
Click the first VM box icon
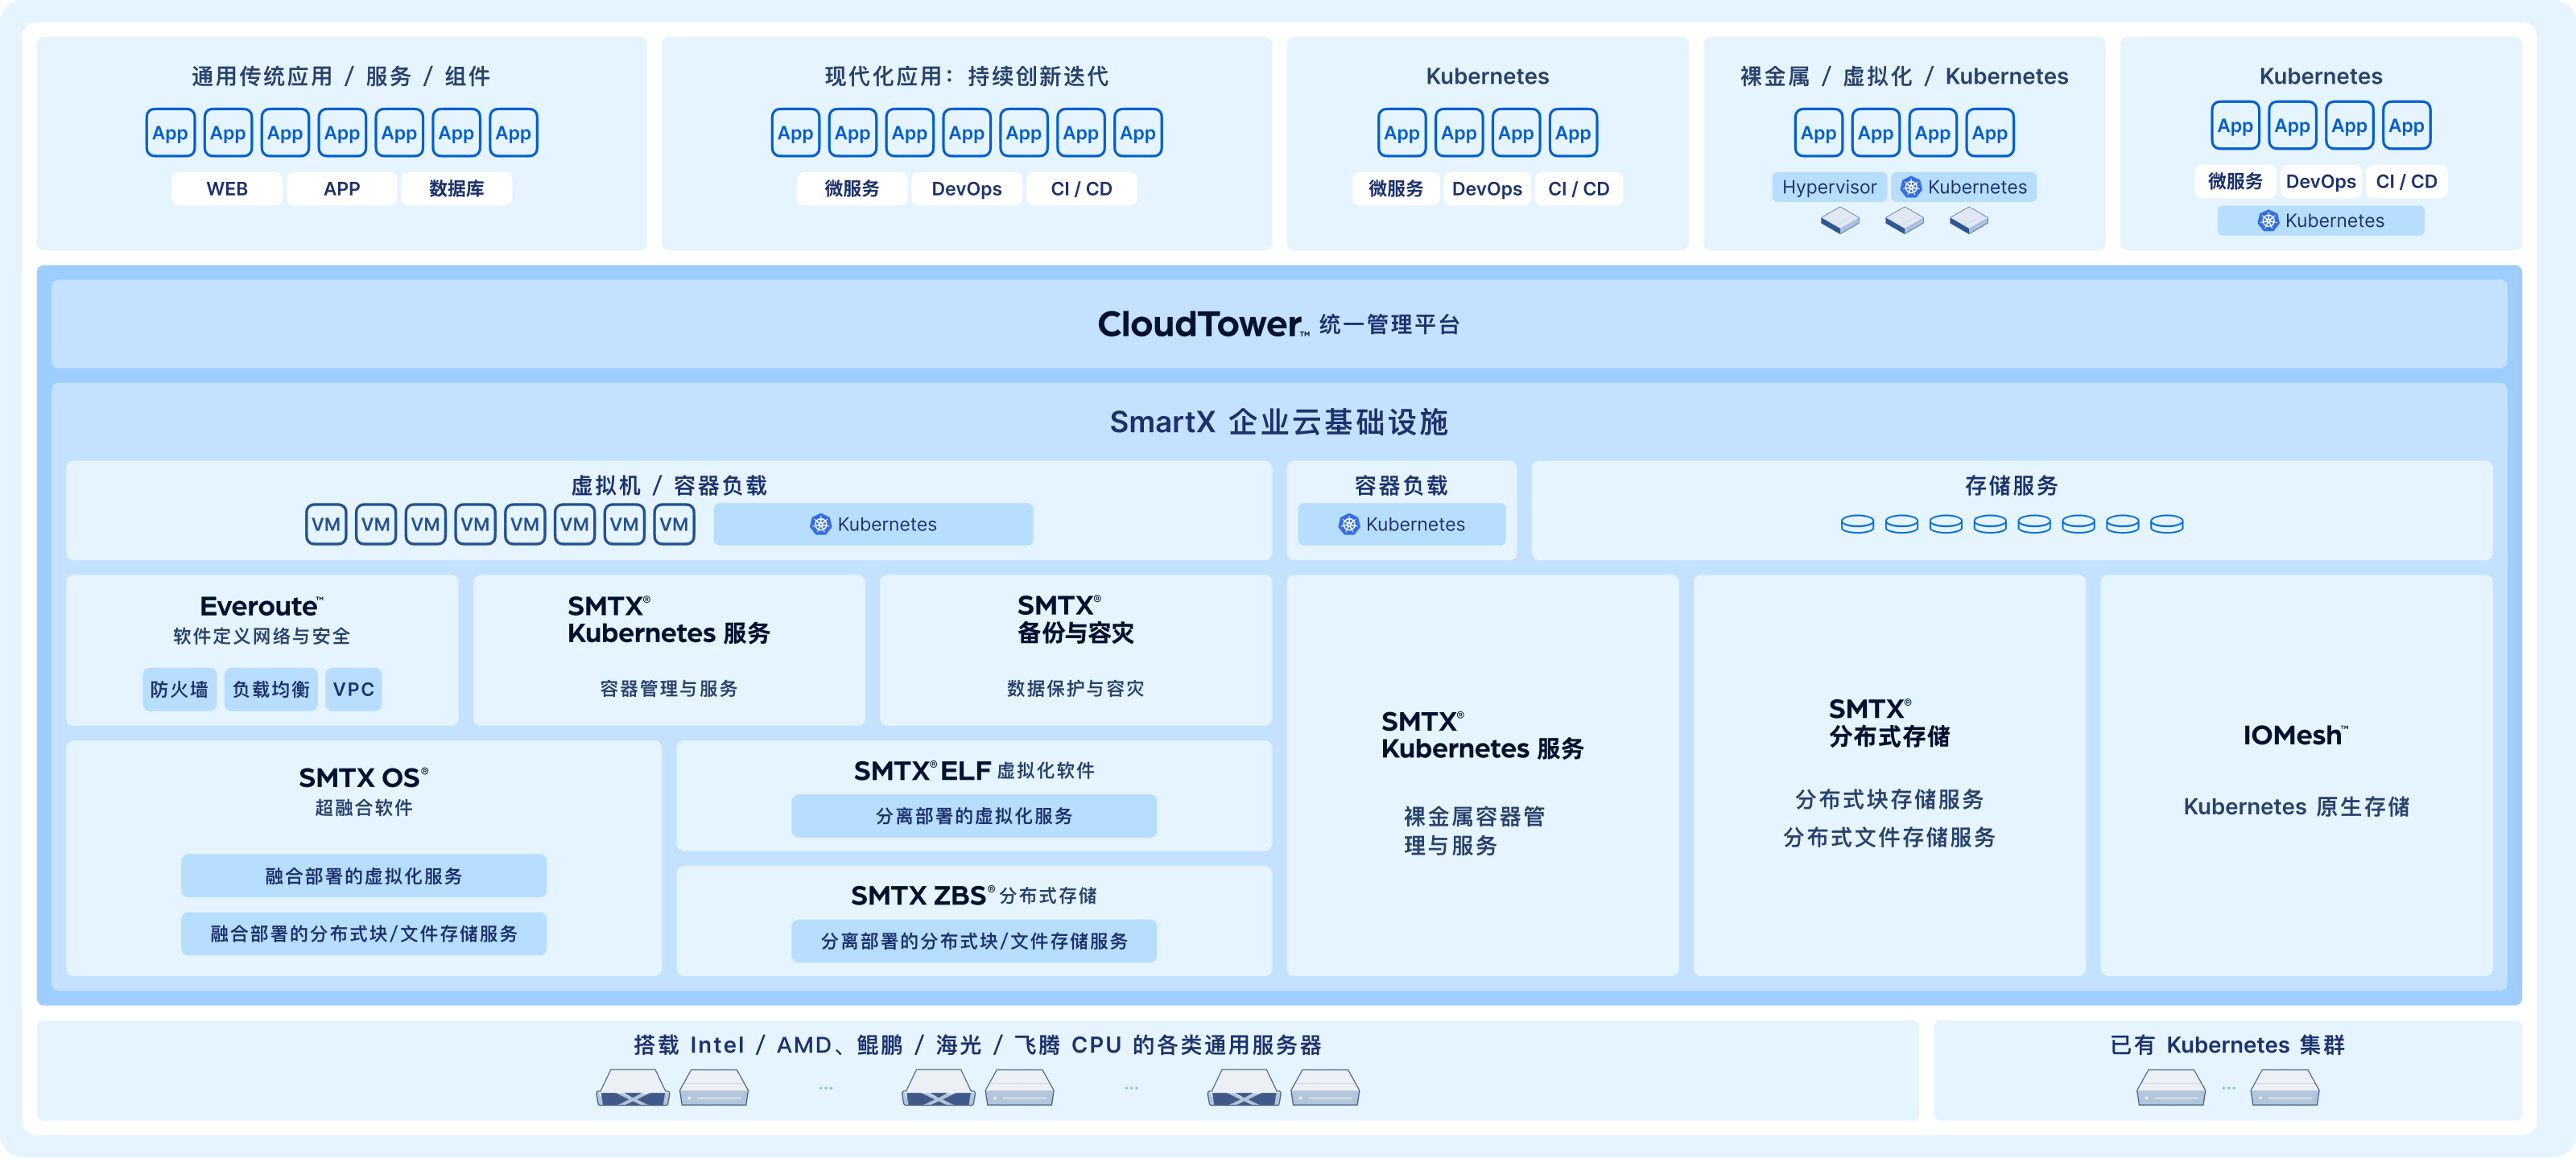326,524
